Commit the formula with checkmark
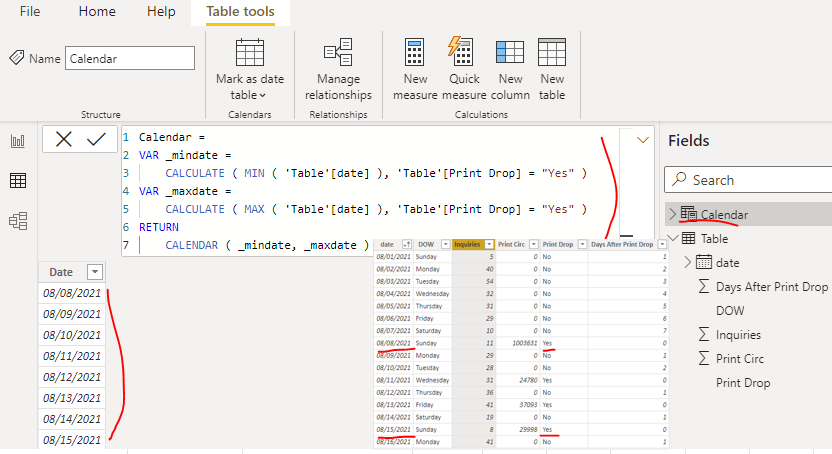Screen dimensions: 832x454 (96, 139)
